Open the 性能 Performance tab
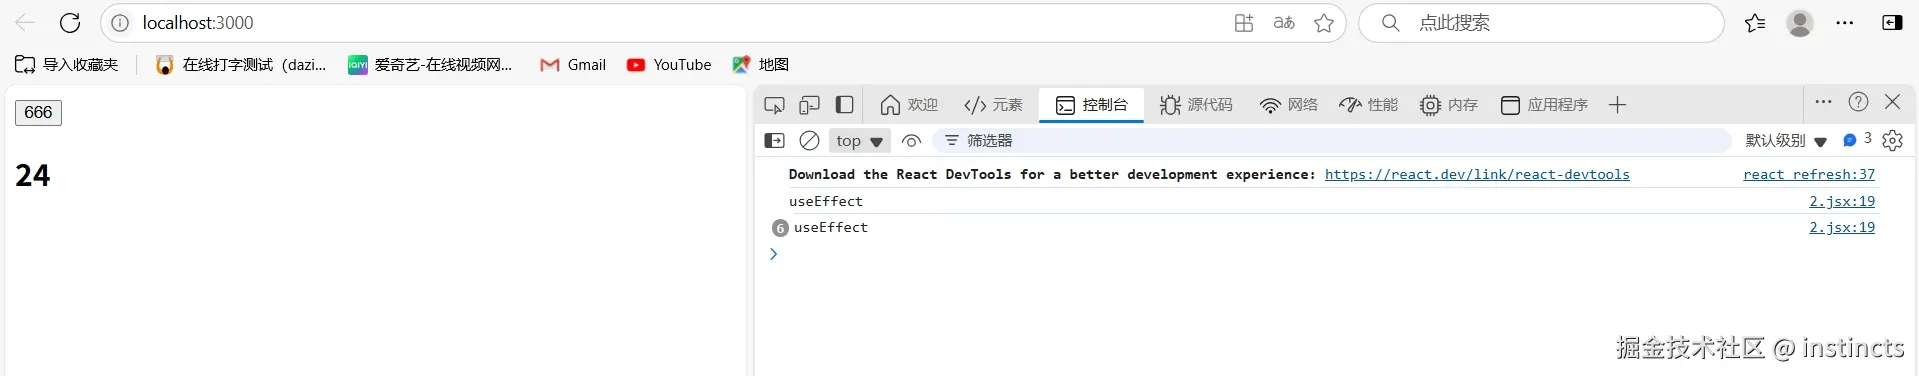The height and width of the screenshot is (376, 1919). pos(1369,105)
